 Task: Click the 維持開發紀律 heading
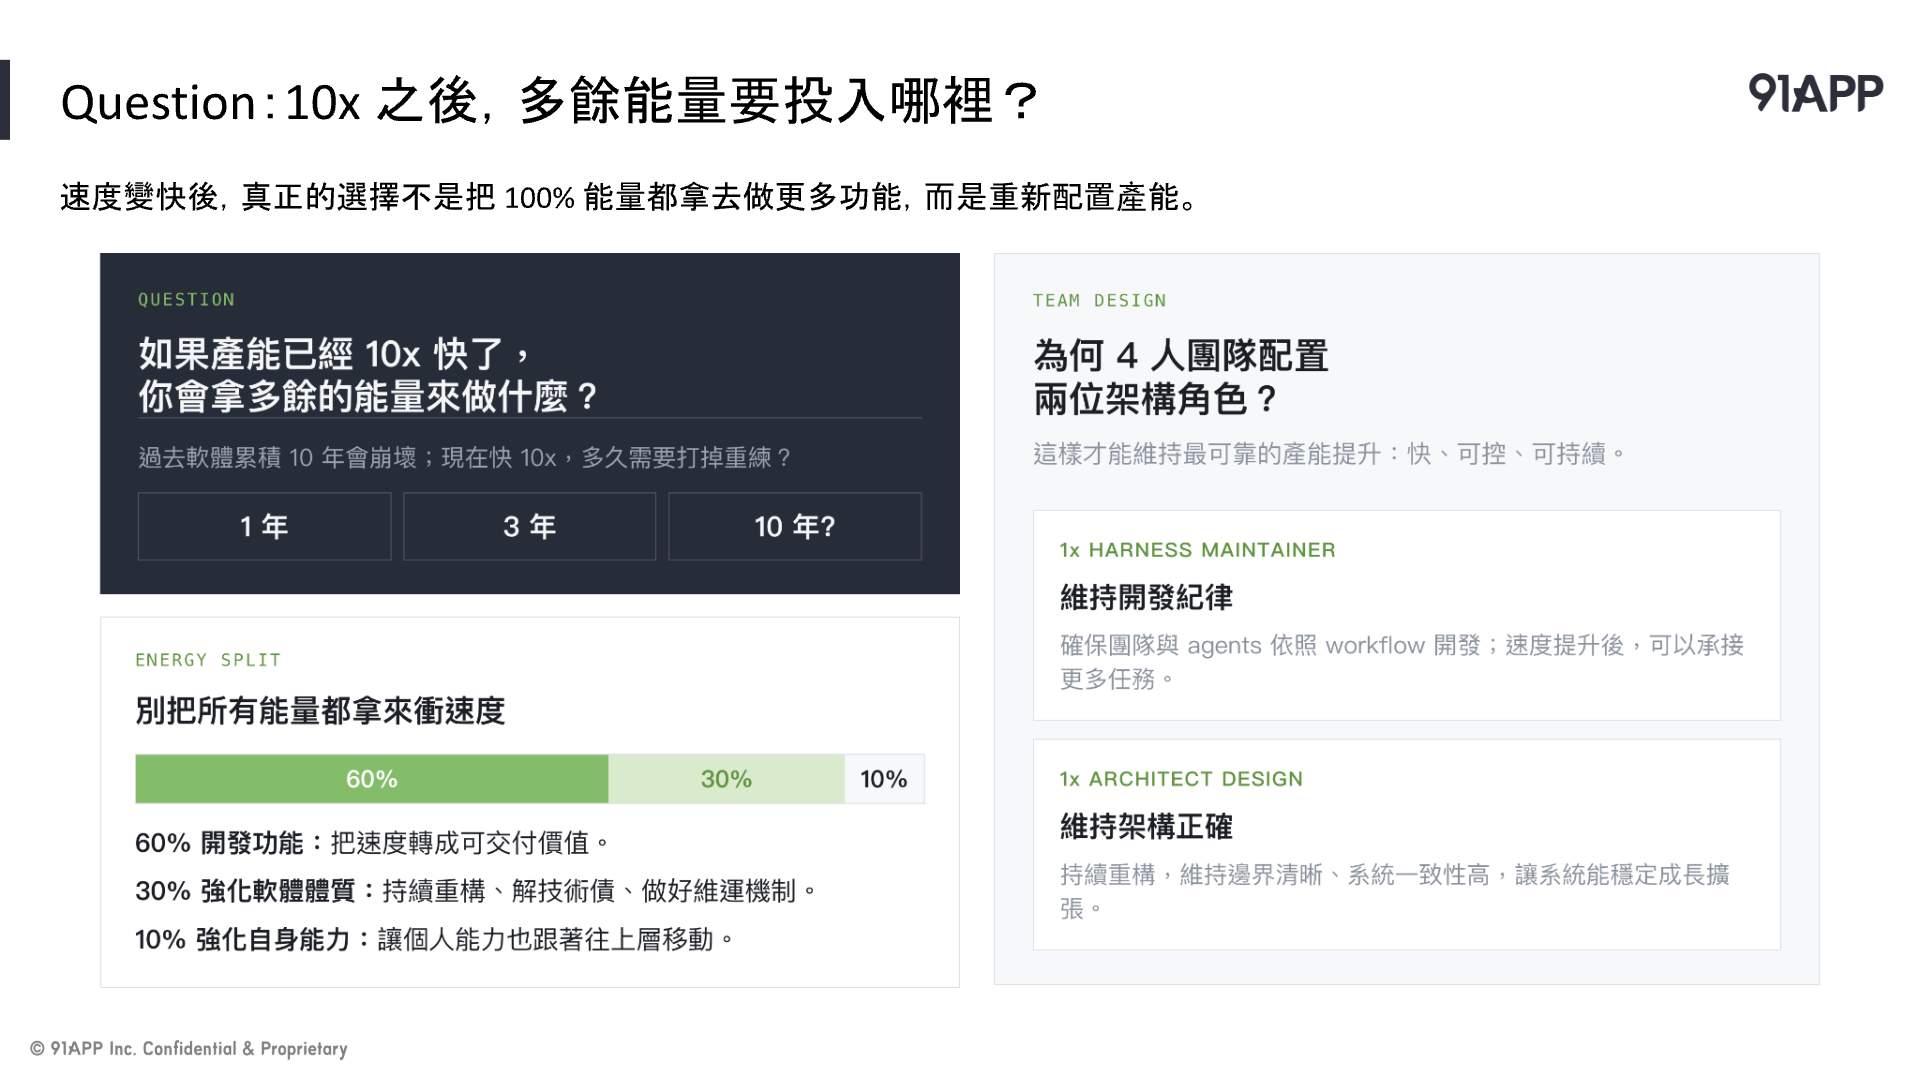click(x=1146, y=598)
